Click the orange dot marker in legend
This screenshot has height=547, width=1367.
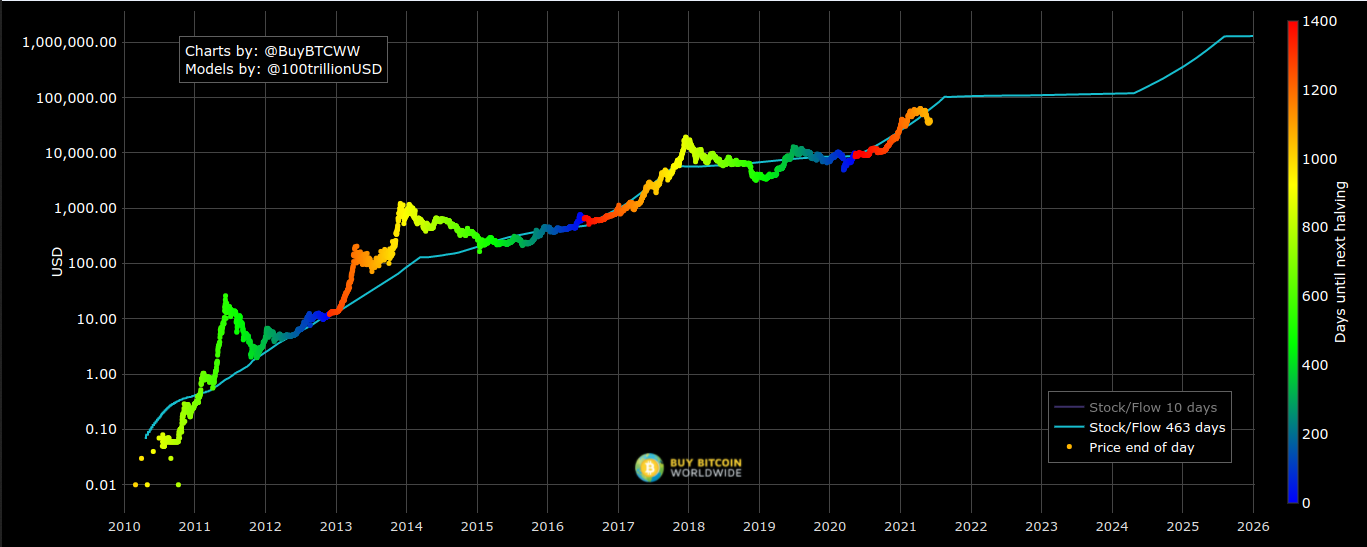click(x=1068, y=448)
